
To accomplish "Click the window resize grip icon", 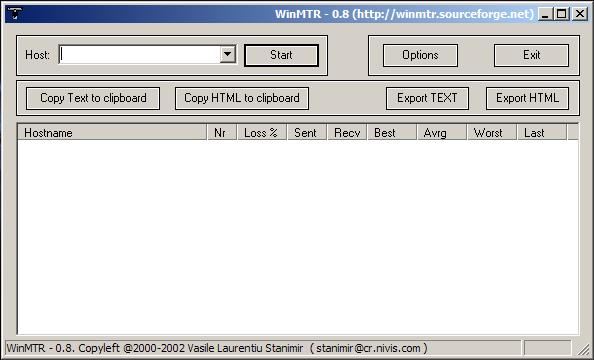I will (x=583, y=349).
